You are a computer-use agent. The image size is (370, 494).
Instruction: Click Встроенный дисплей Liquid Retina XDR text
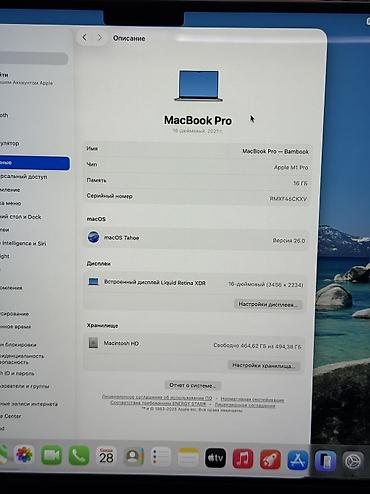coord(155,282)
